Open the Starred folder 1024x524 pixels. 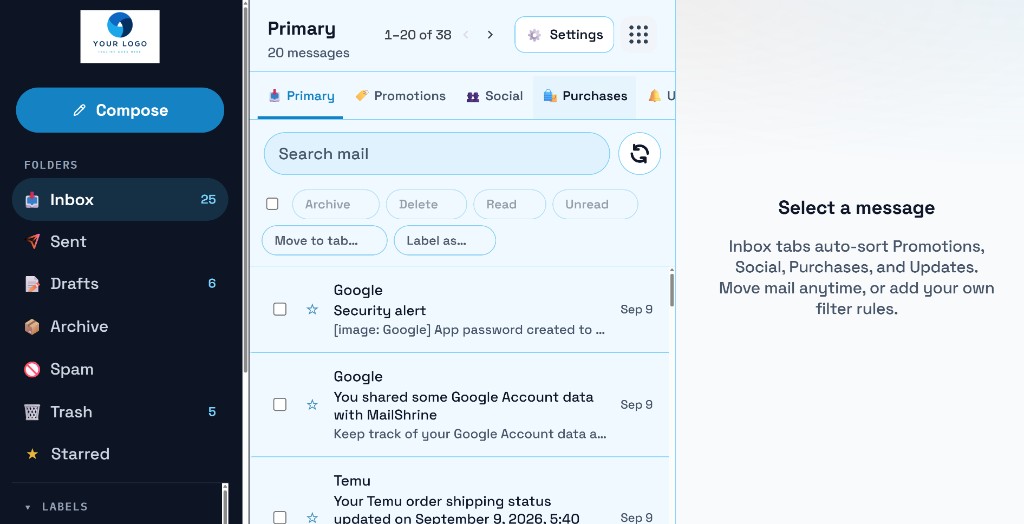[120, 454]
